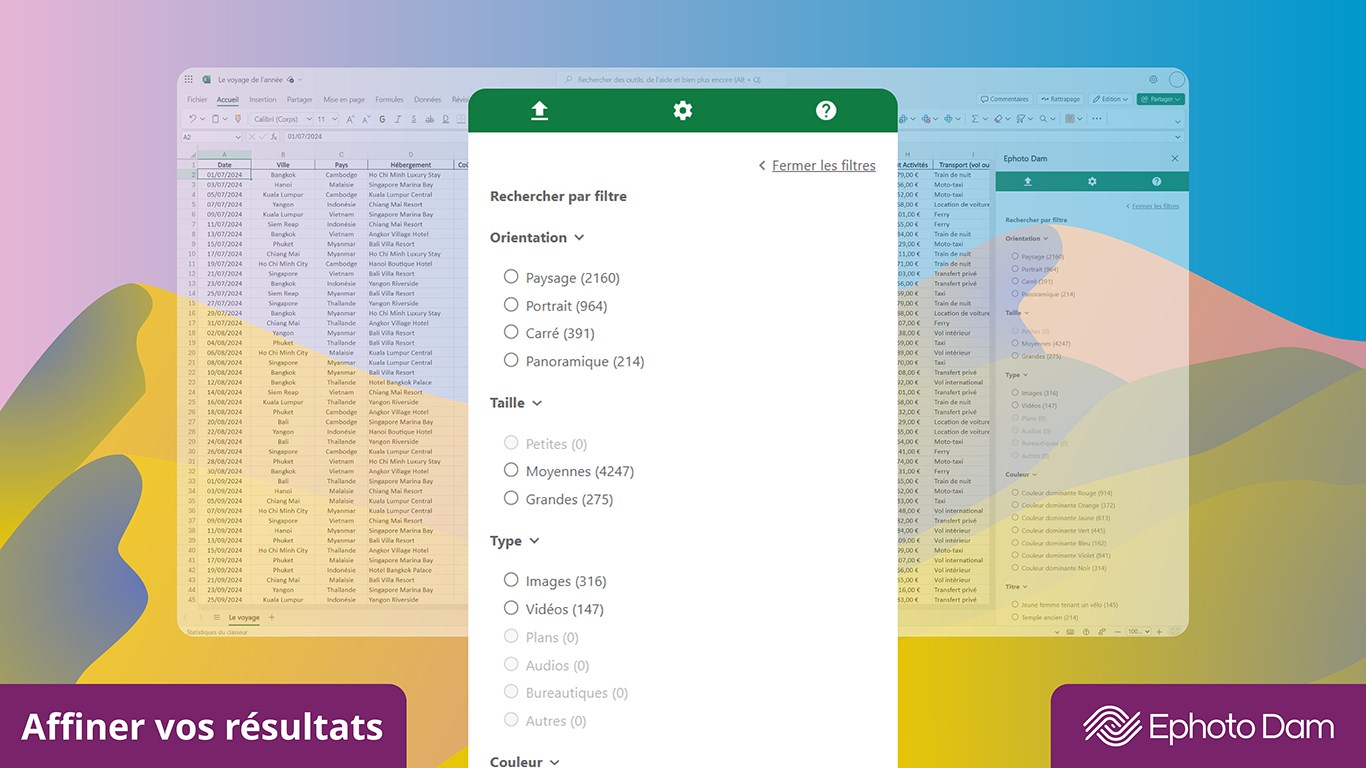
Task: Switch to the Formules ribbon tab
Action: point(389,100)
